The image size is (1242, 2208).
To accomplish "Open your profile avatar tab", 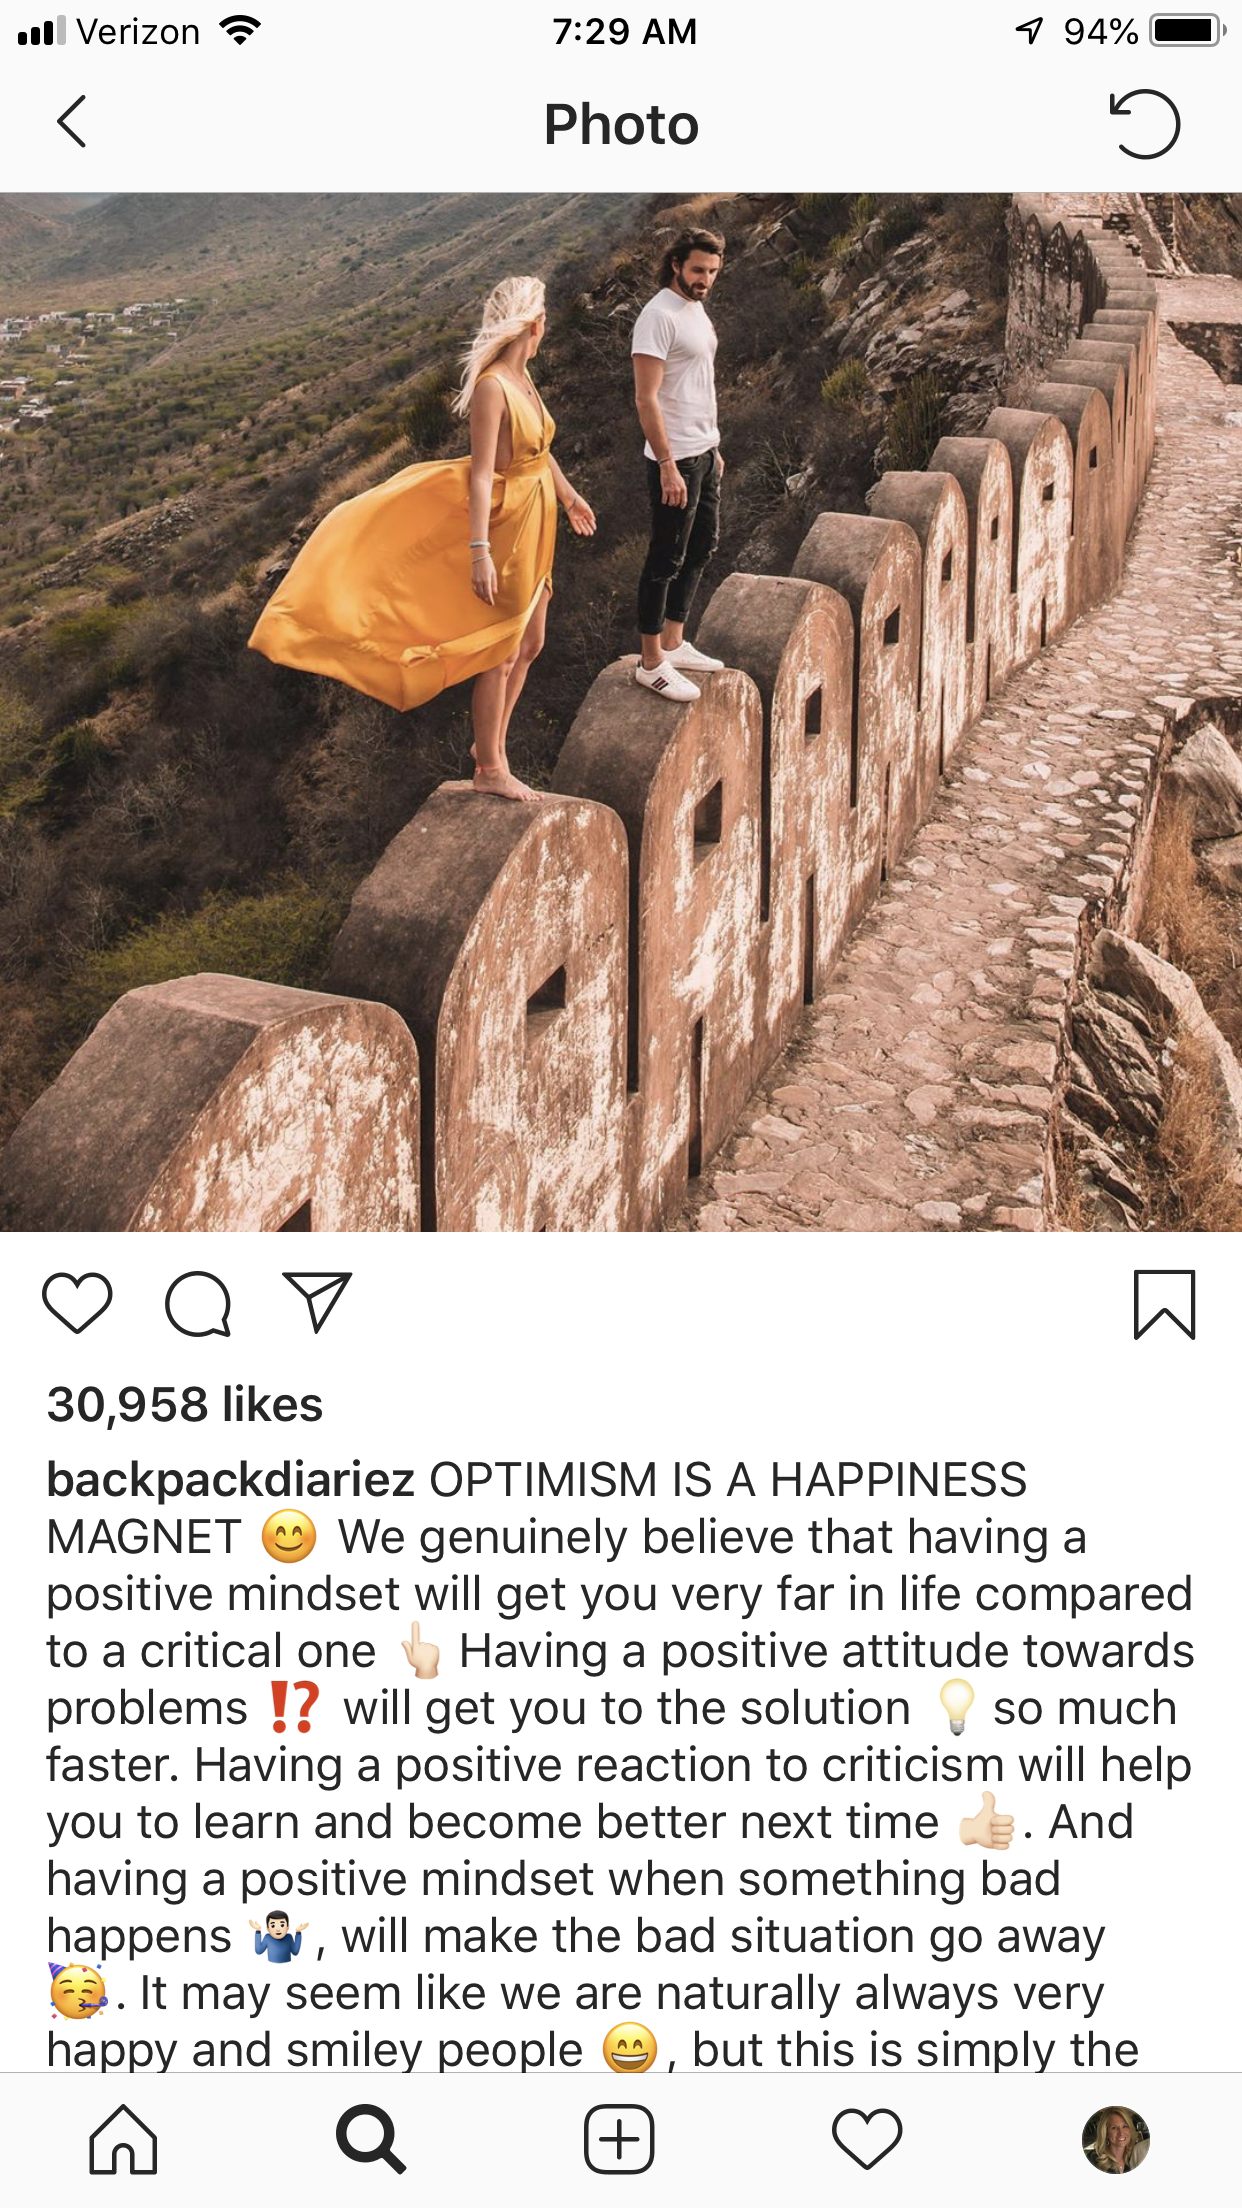I will 1116,2140.
